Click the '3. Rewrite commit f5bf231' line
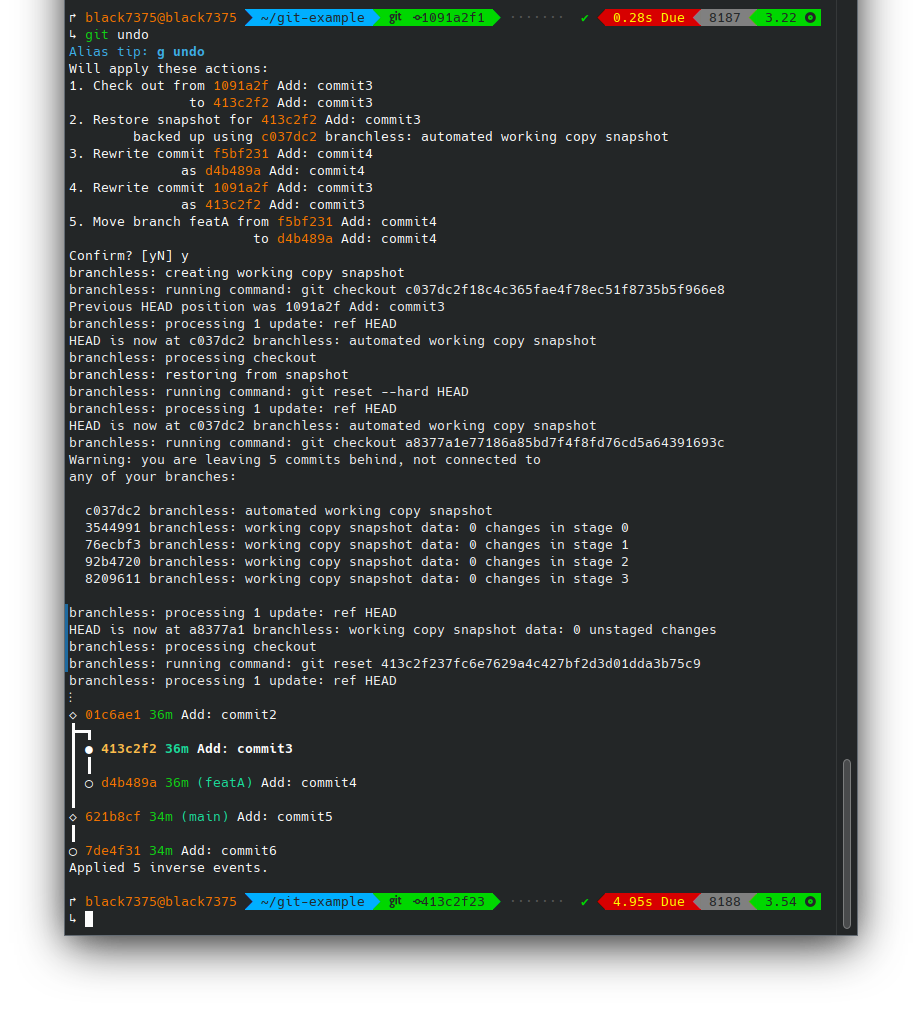 [221, 154]
